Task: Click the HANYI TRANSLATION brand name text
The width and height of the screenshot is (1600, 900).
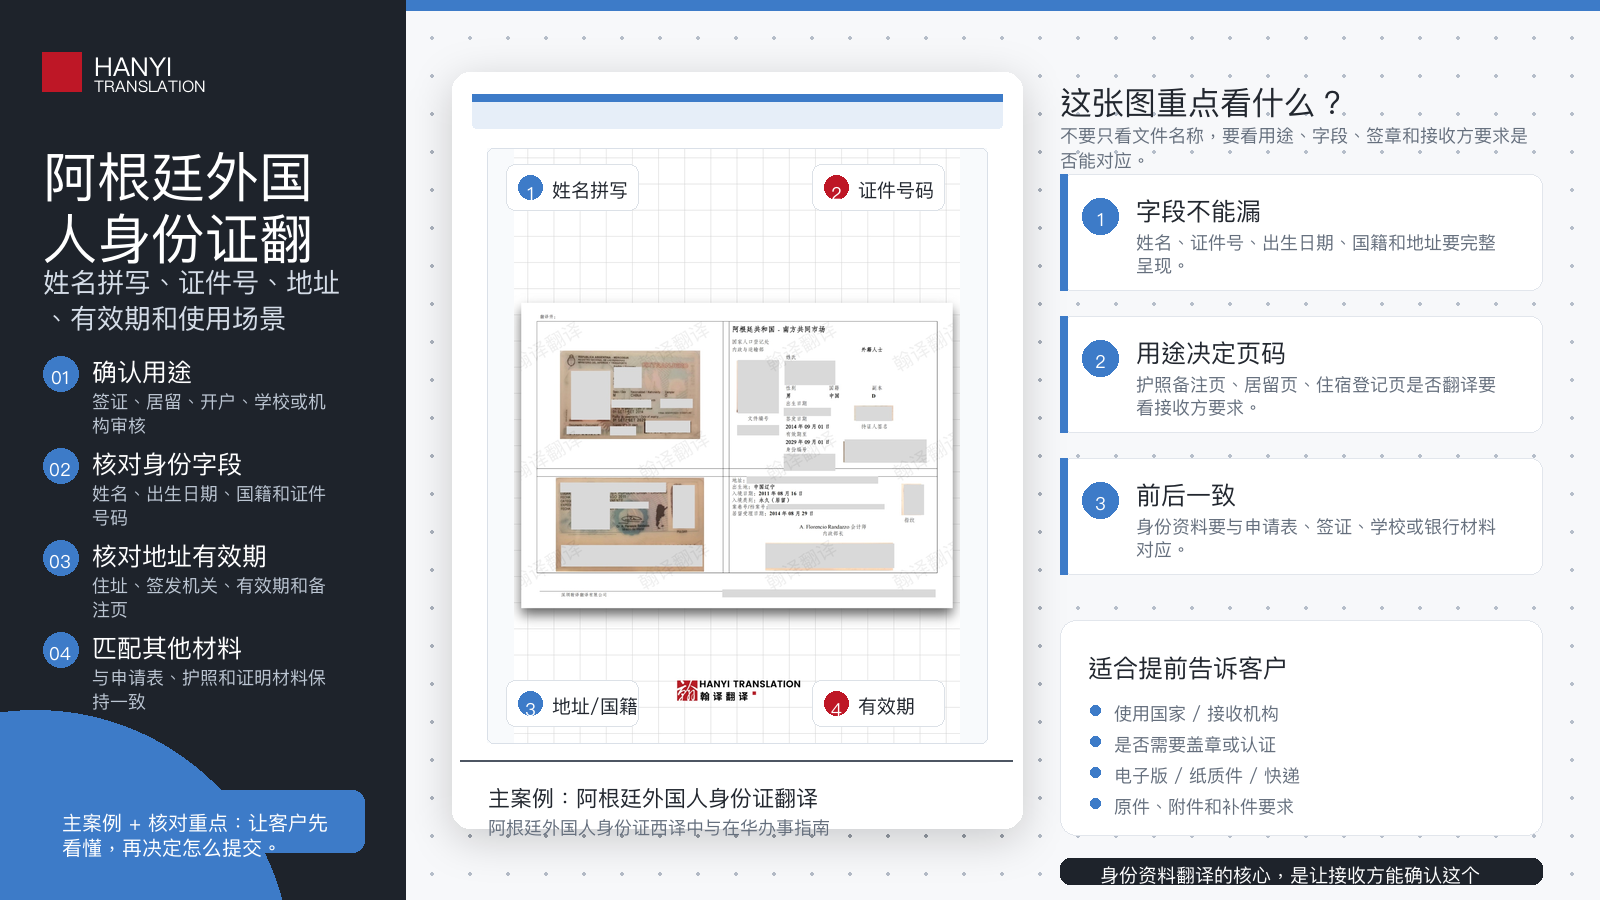Action: pos(150,74)
